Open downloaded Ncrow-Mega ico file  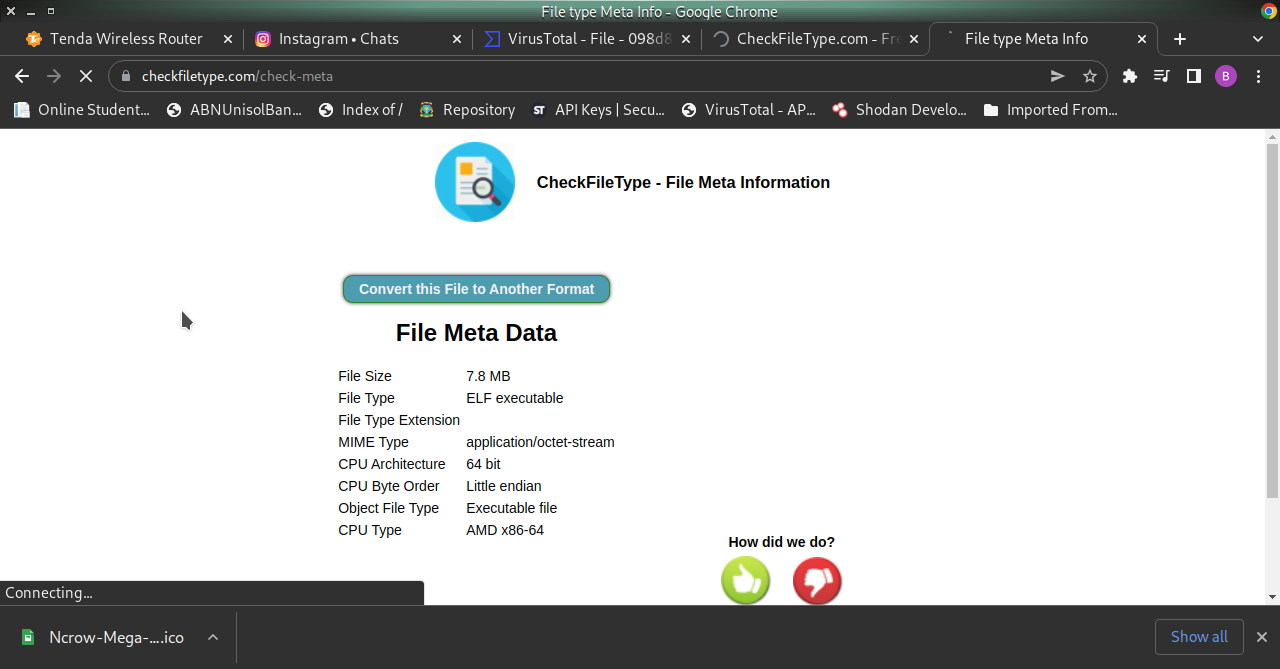click(103, 637)
